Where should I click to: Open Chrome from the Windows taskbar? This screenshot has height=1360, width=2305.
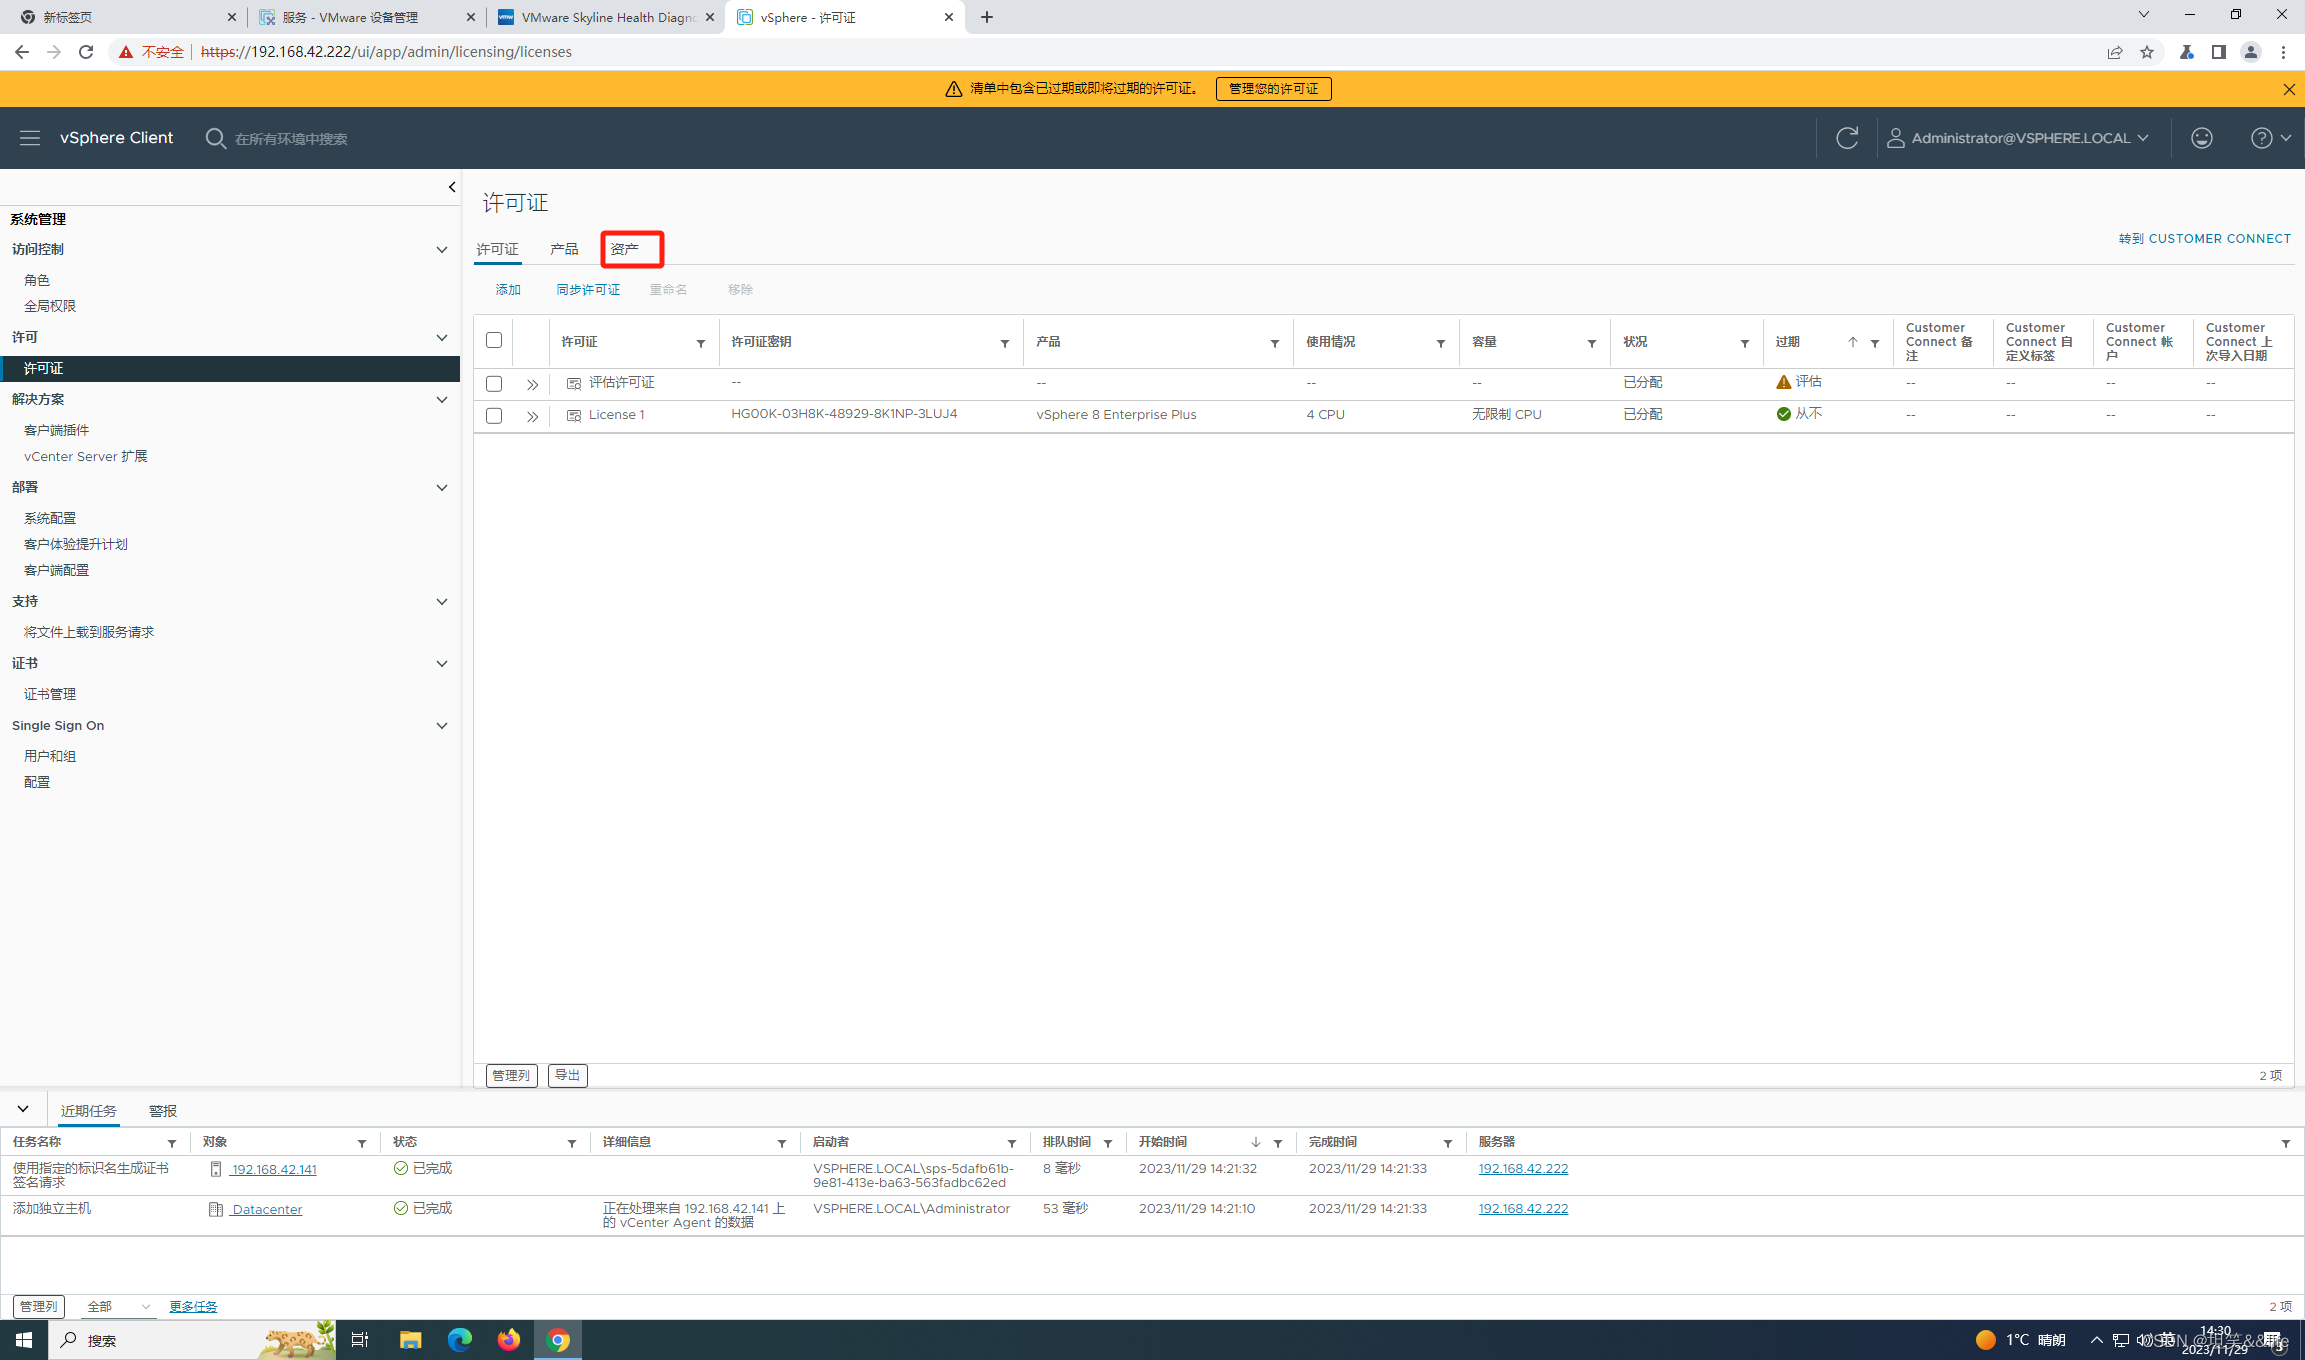click(558, 1340)
